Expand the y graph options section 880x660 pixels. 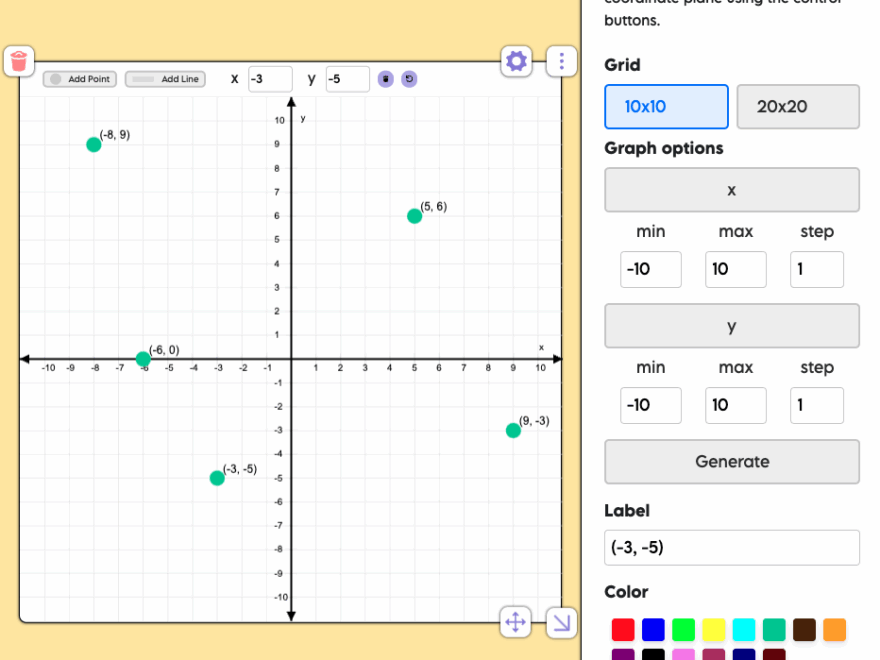(x=731, y=326)
